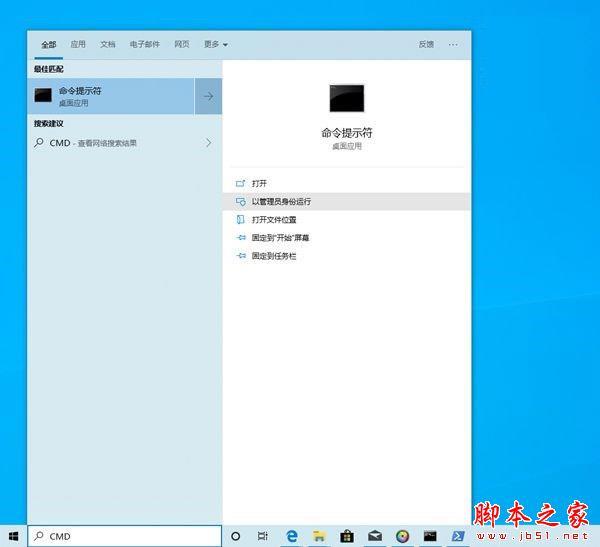Image resolution: width=600 pixels, height=547 pixels.
Task: Open the 更多 dropdown
Action: (x=216, y=44)
